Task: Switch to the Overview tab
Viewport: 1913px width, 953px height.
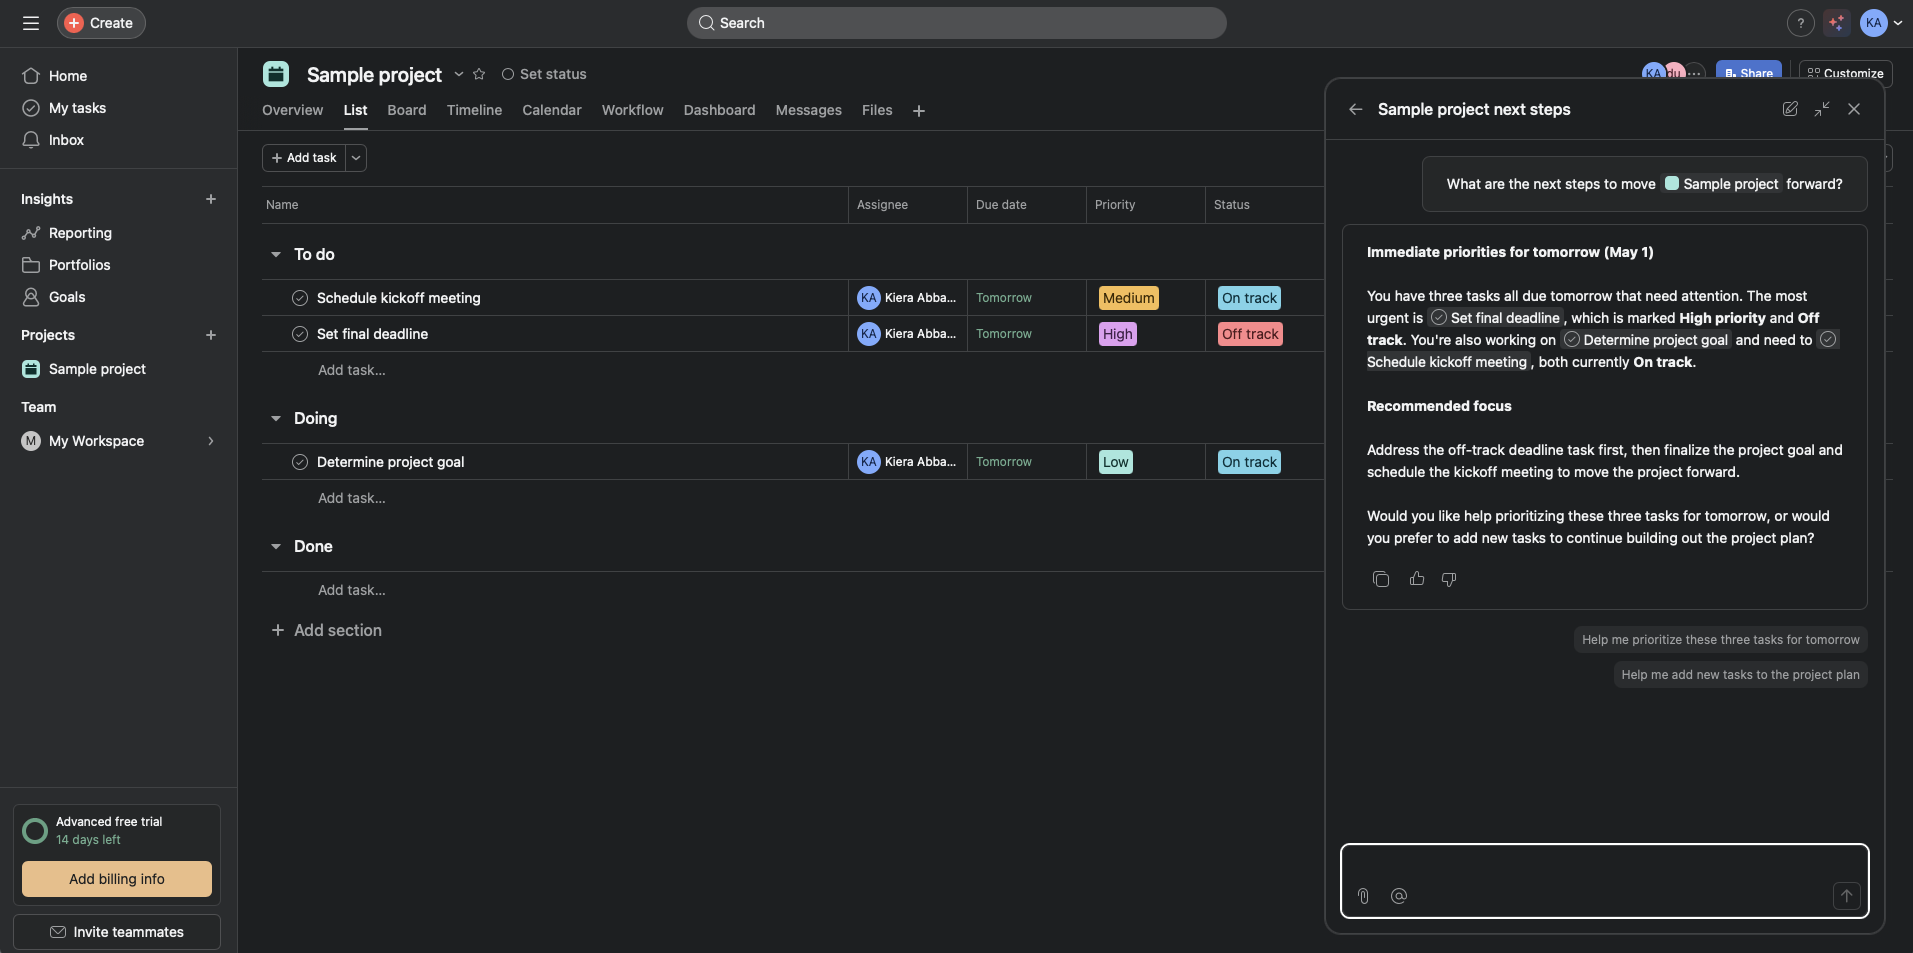Action: (x=292, y=110)
